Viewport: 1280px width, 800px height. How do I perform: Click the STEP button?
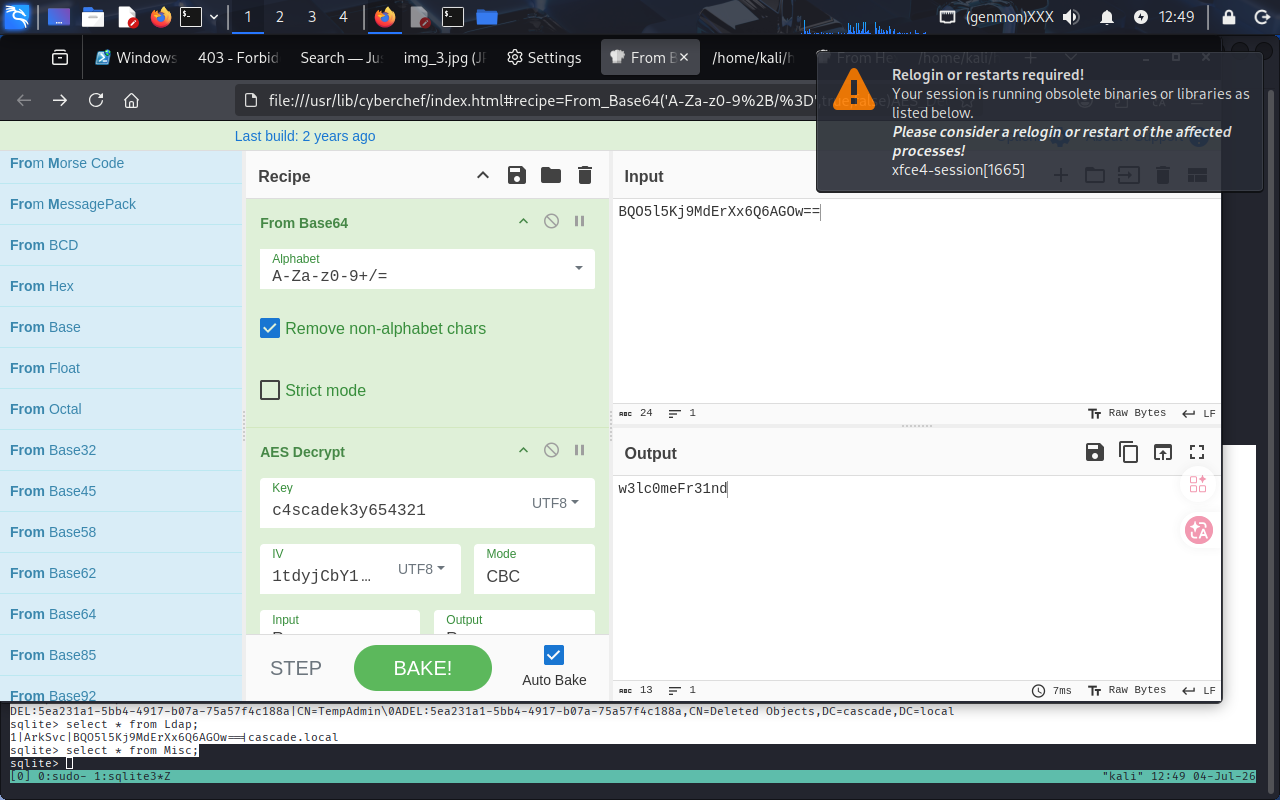296,668
